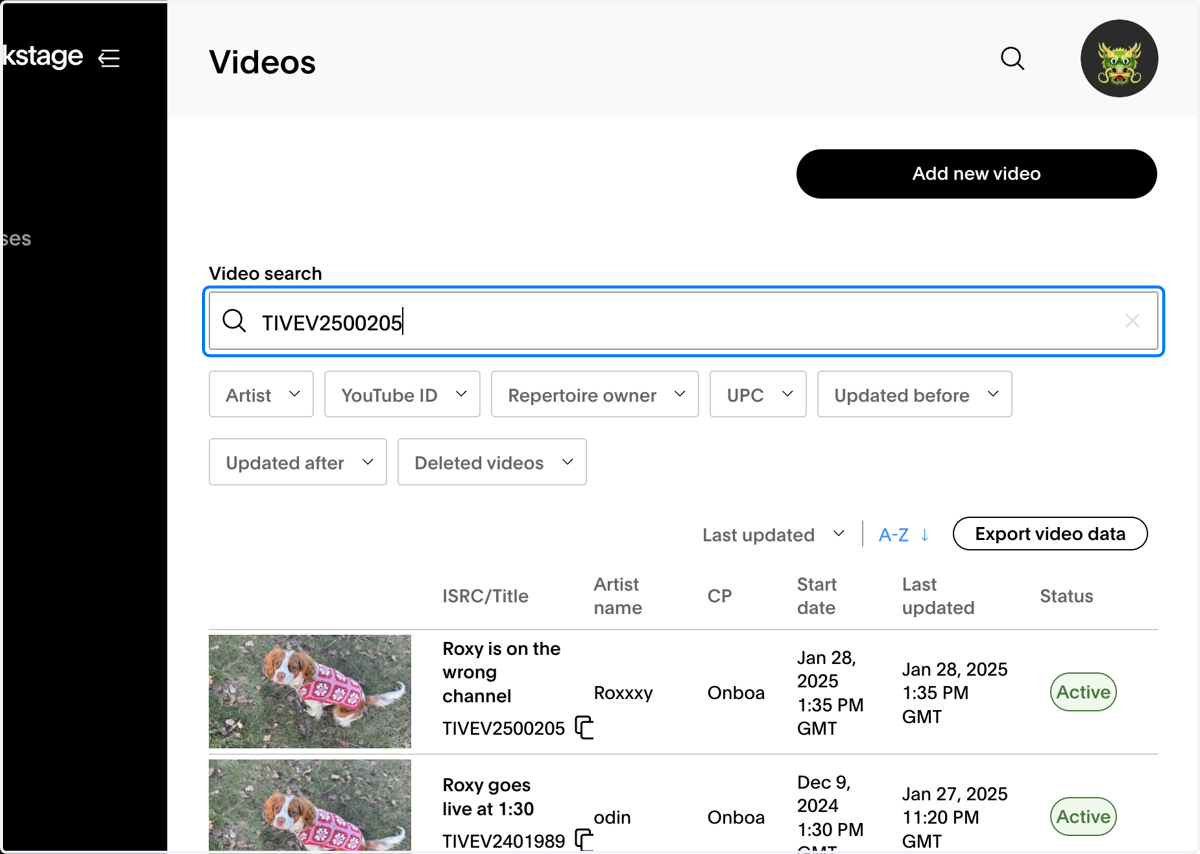1200x854 pixels.
Task: Click ISRC text TIVEV2500205 in first row
Action: point(504,729)
